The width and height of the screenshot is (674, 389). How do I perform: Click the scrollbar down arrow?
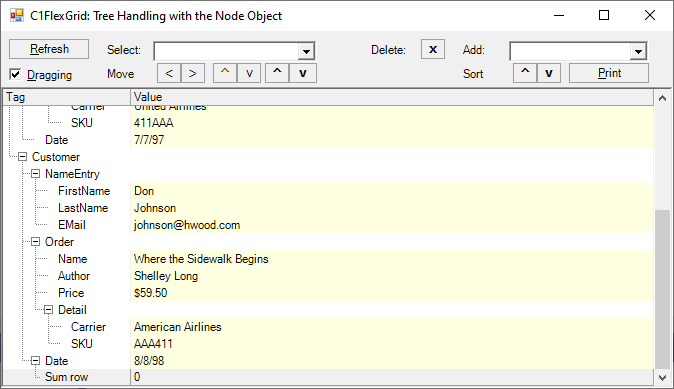(x=662, y=378)
